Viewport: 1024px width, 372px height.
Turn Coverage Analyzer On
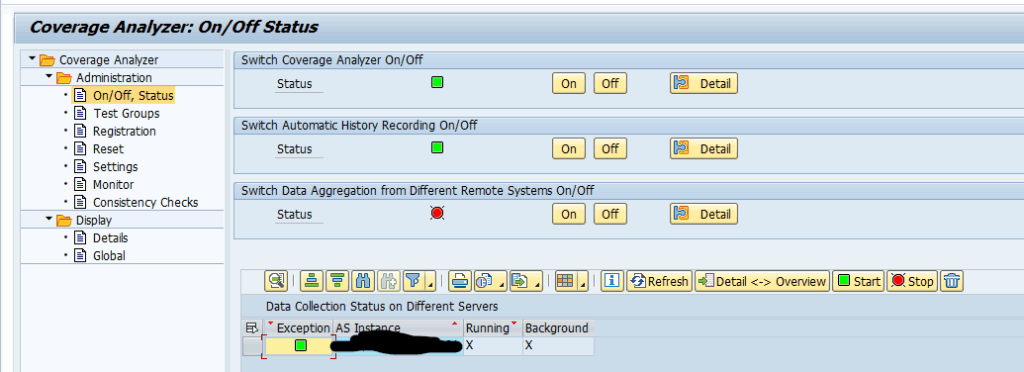click(x=569, y=84)
